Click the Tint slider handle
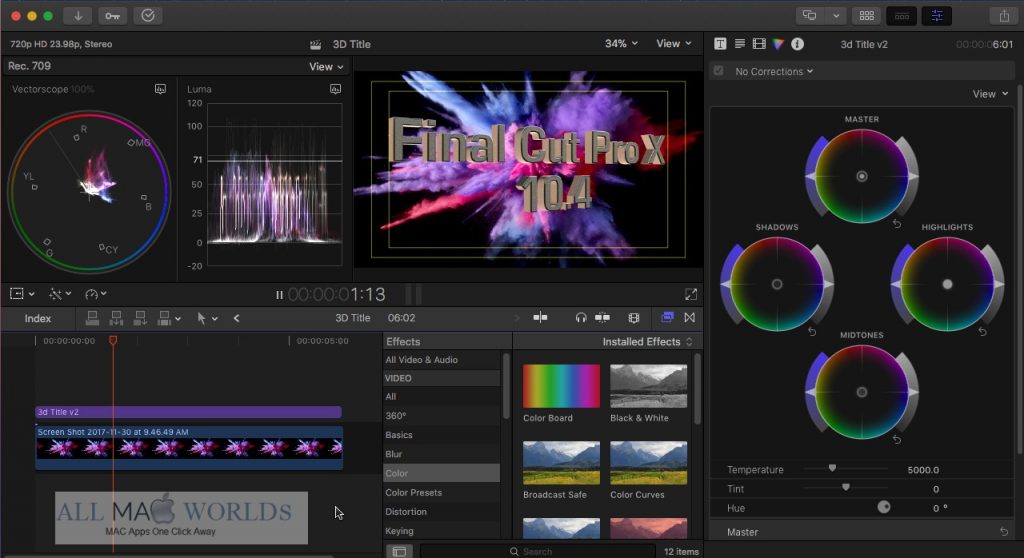1024x558 pixels. pos(846,487)
